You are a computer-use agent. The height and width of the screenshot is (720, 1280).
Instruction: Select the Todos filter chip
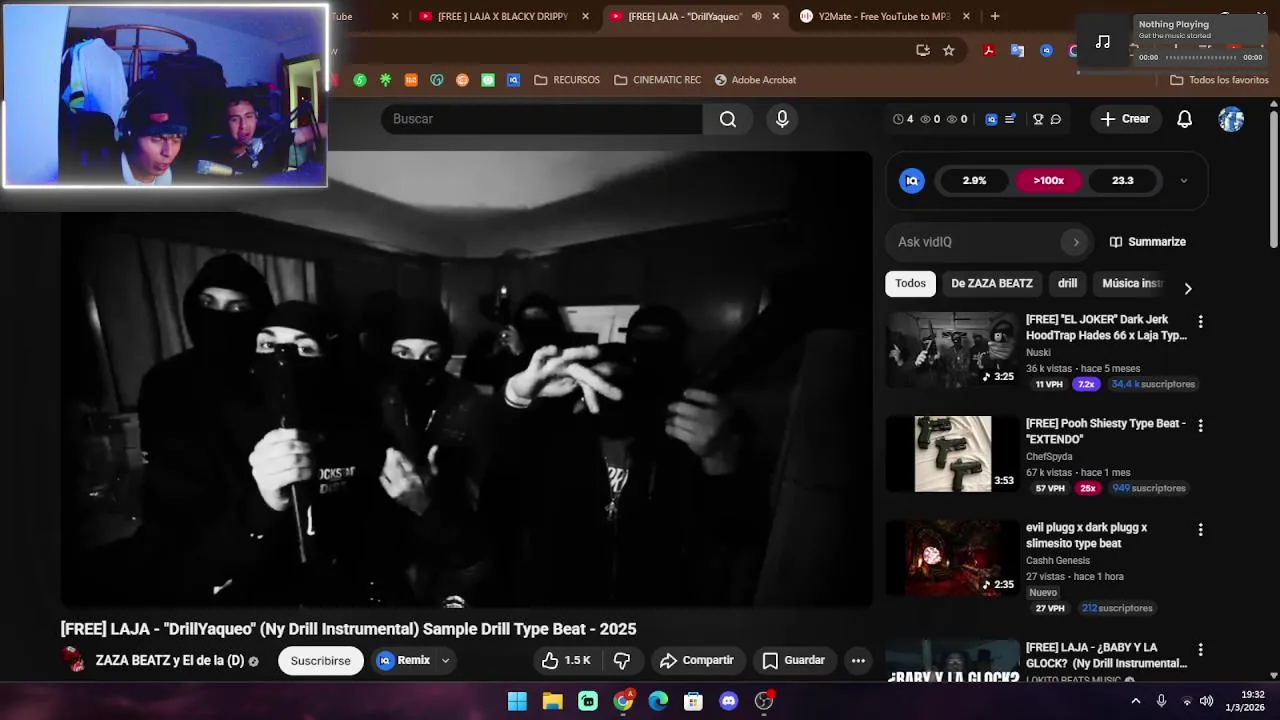pos(910,283)
